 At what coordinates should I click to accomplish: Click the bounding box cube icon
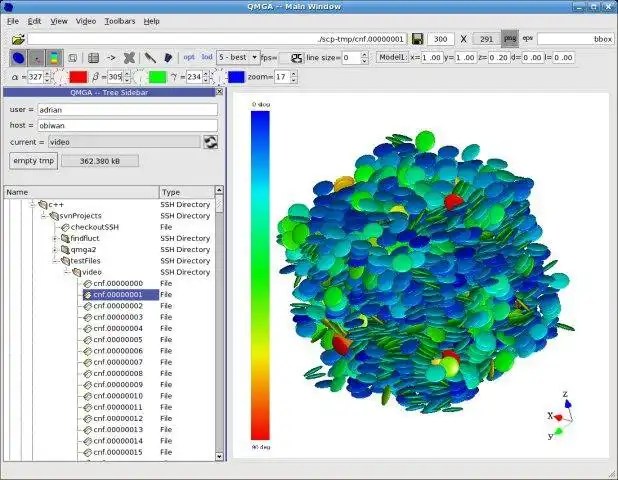point(73,58)
